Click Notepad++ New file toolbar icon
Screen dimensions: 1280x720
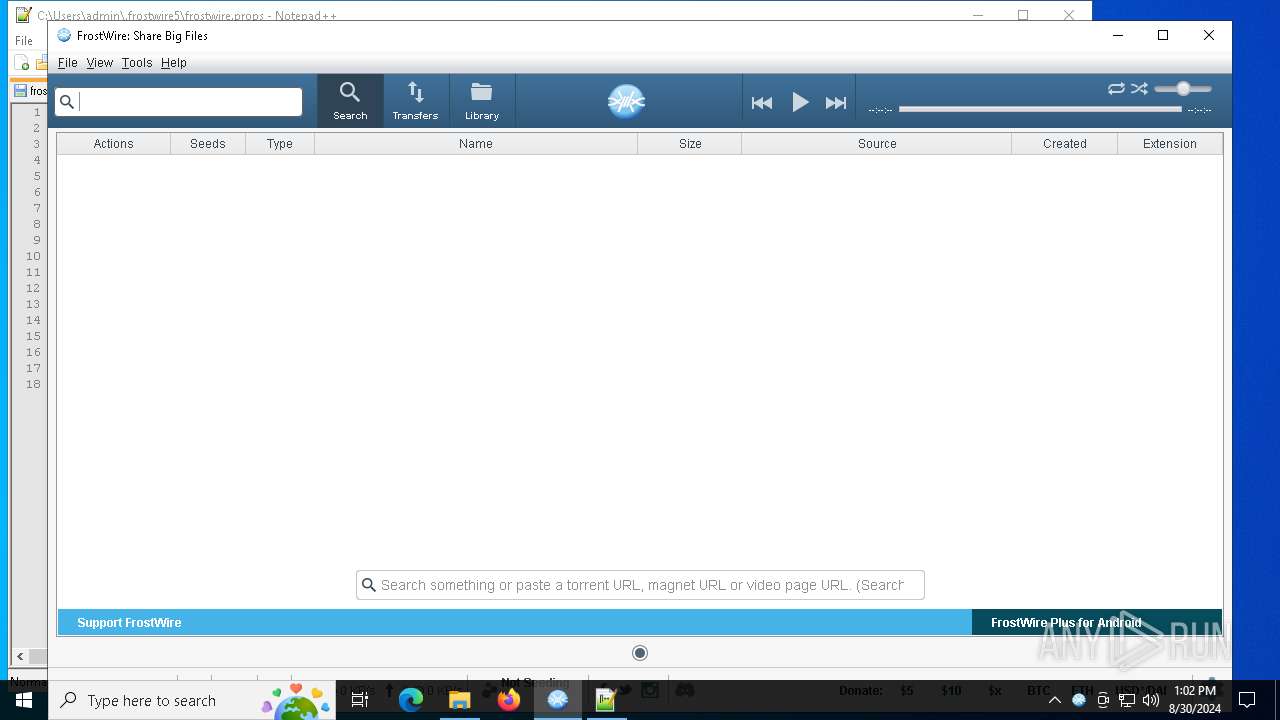[22, 64]
